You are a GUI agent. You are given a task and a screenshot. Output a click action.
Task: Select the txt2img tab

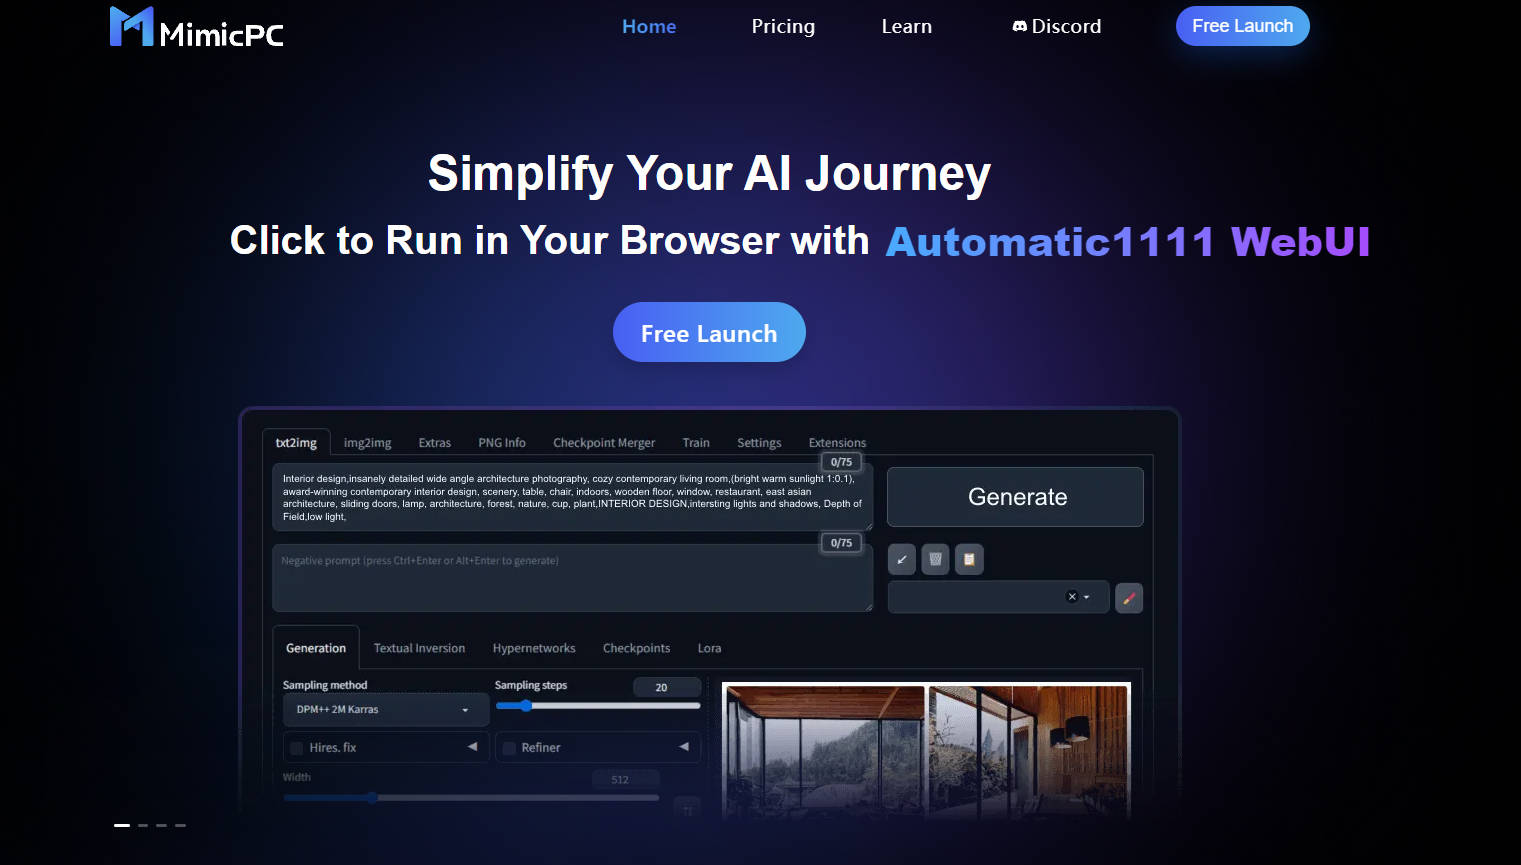pos(296,442)
